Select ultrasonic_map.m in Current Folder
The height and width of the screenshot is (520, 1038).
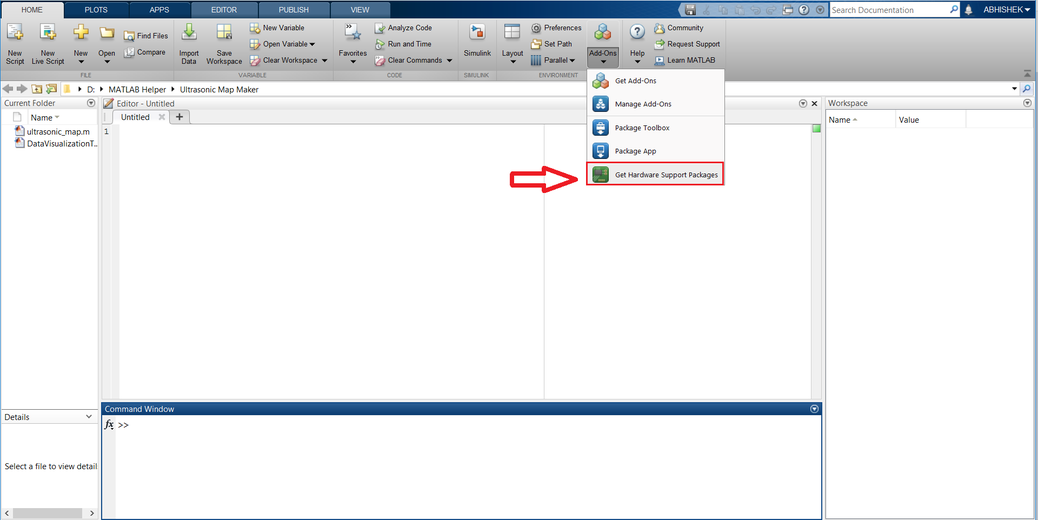click(x=58, y=131)
